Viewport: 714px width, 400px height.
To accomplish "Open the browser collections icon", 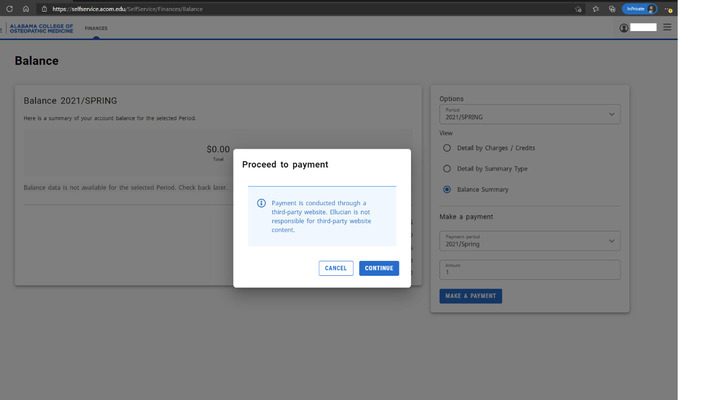I will [x=612, y=8].
